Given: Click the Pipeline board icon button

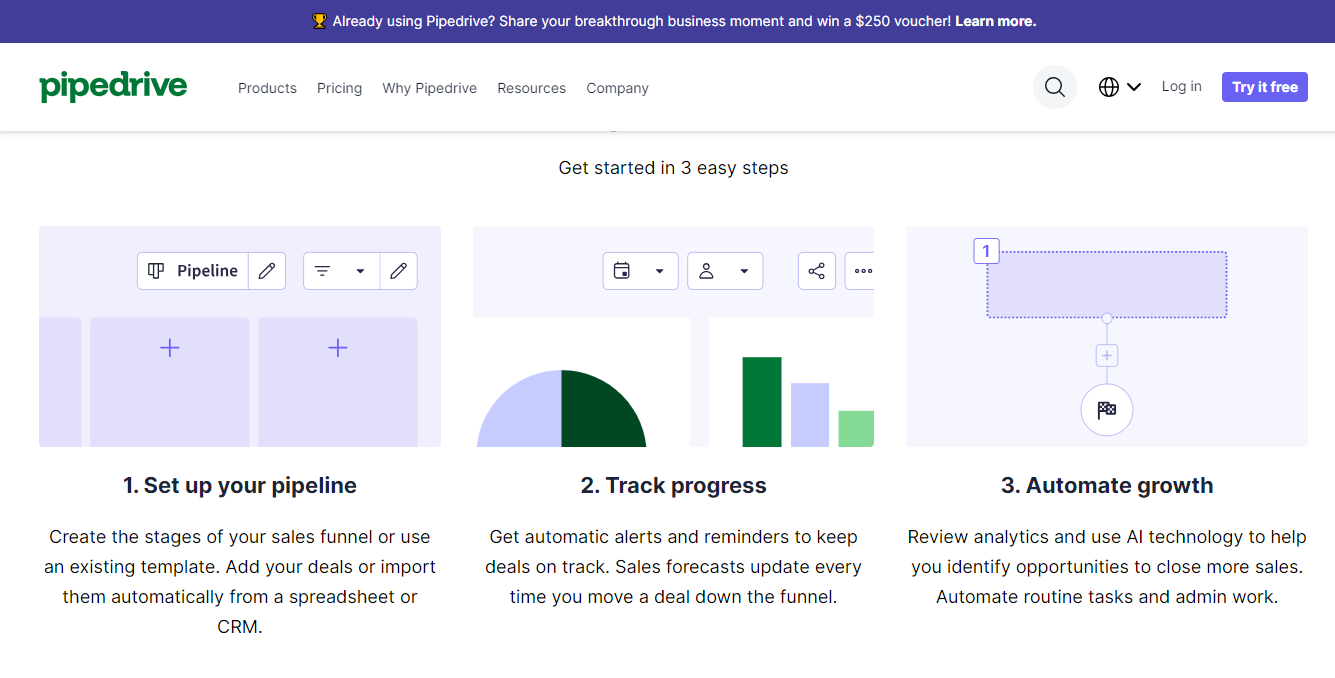Looking at the screenshot, I should pos(156,270).
